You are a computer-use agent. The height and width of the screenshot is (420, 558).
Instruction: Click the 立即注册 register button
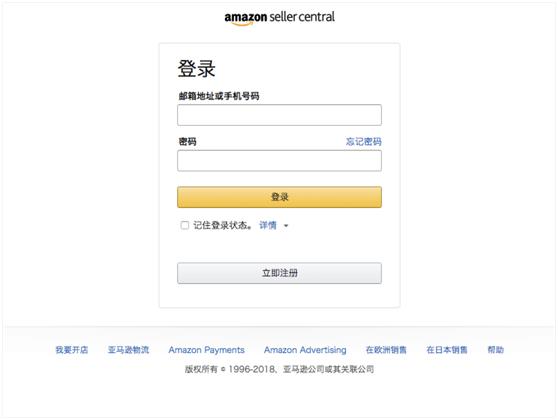[x=279, y=273]
